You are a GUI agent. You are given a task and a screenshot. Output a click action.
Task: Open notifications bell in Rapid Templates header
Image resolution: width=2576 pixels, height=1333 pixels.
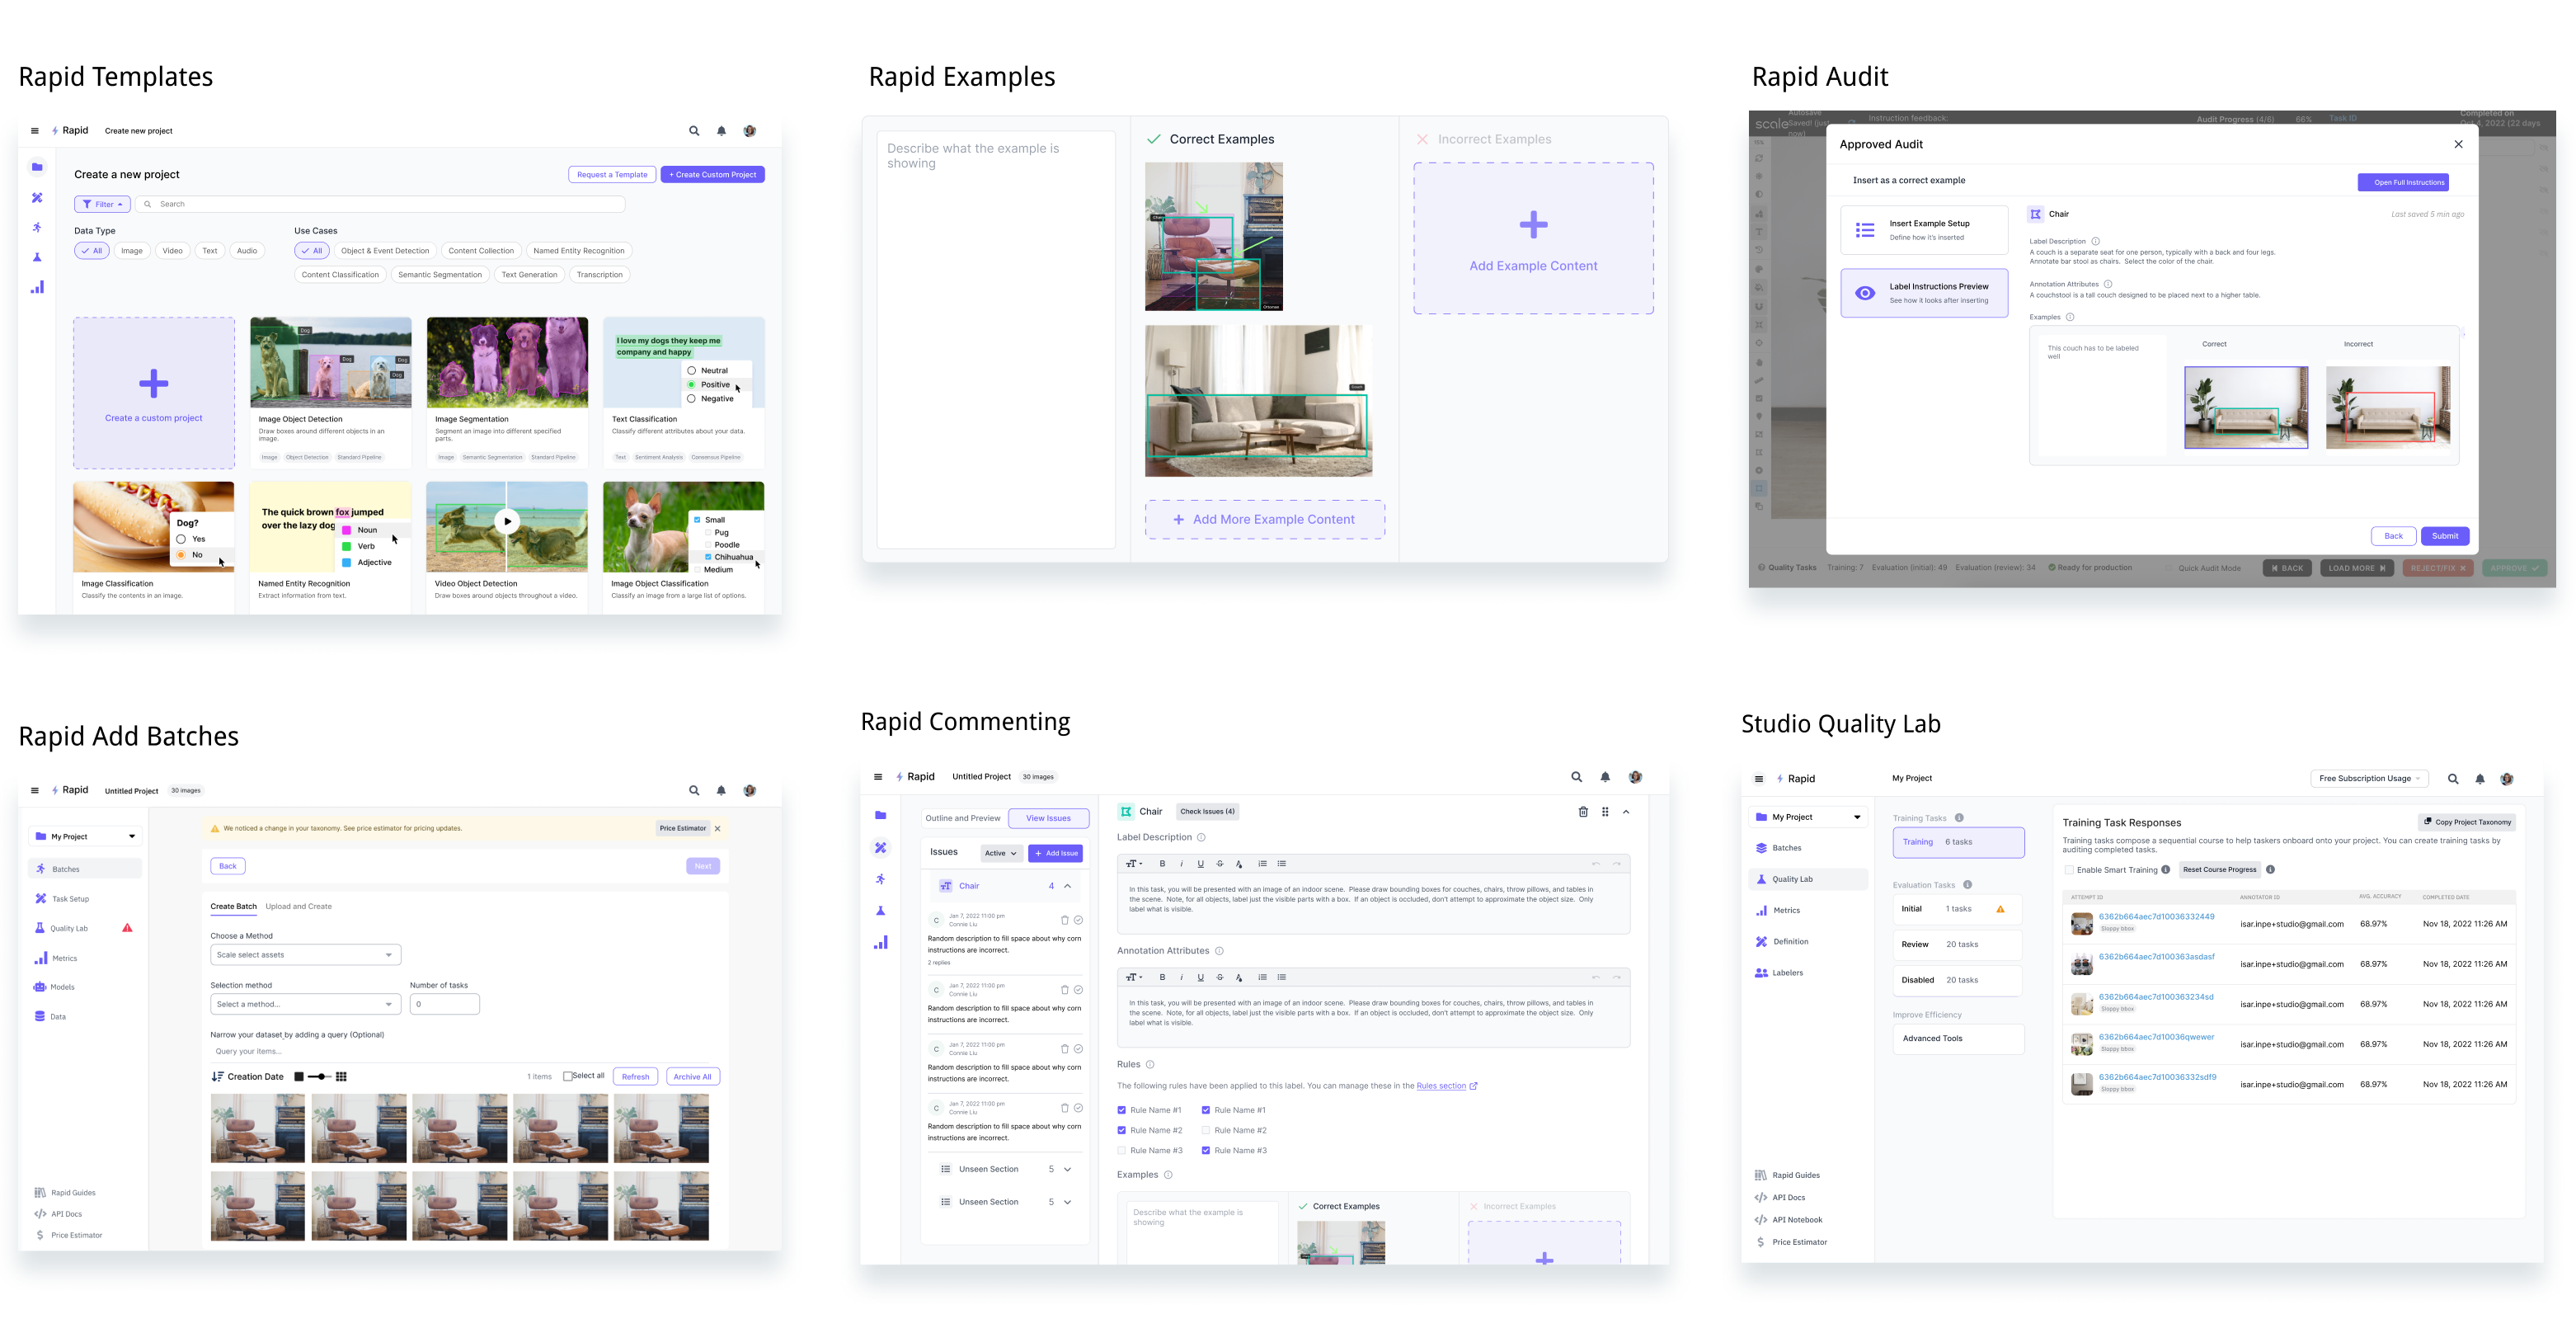point(721,131)
